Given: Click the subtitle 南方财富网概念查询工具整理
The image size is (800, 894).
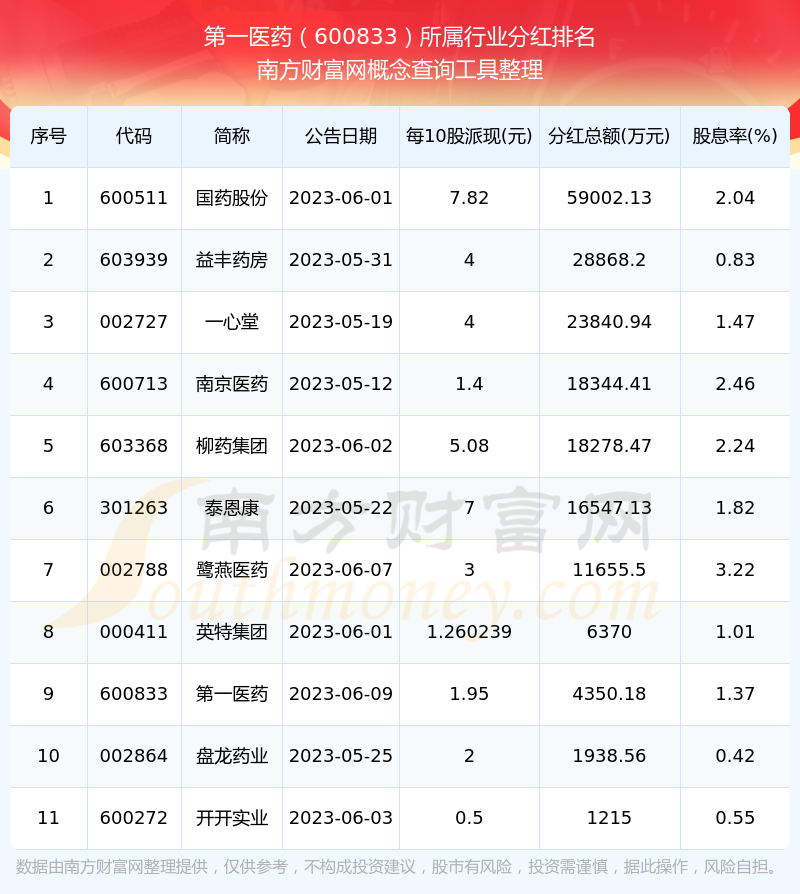Looking at the screenshot, I should [x=400, y=70].
